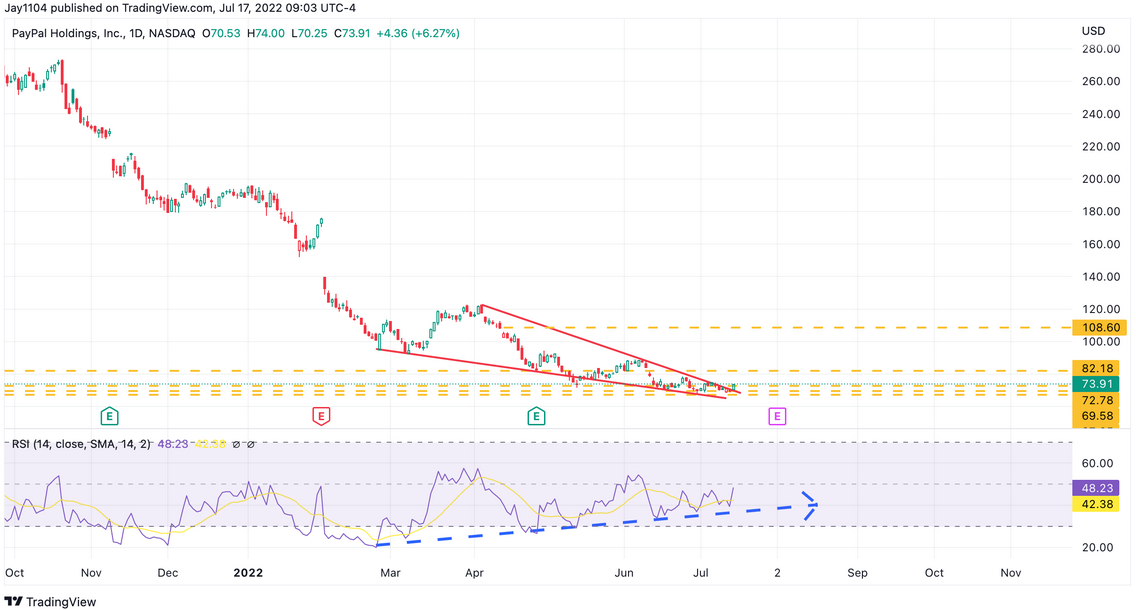Click the Jul label on time axis
Viewport: 1136px width, 610px height.
coord(701,572)
